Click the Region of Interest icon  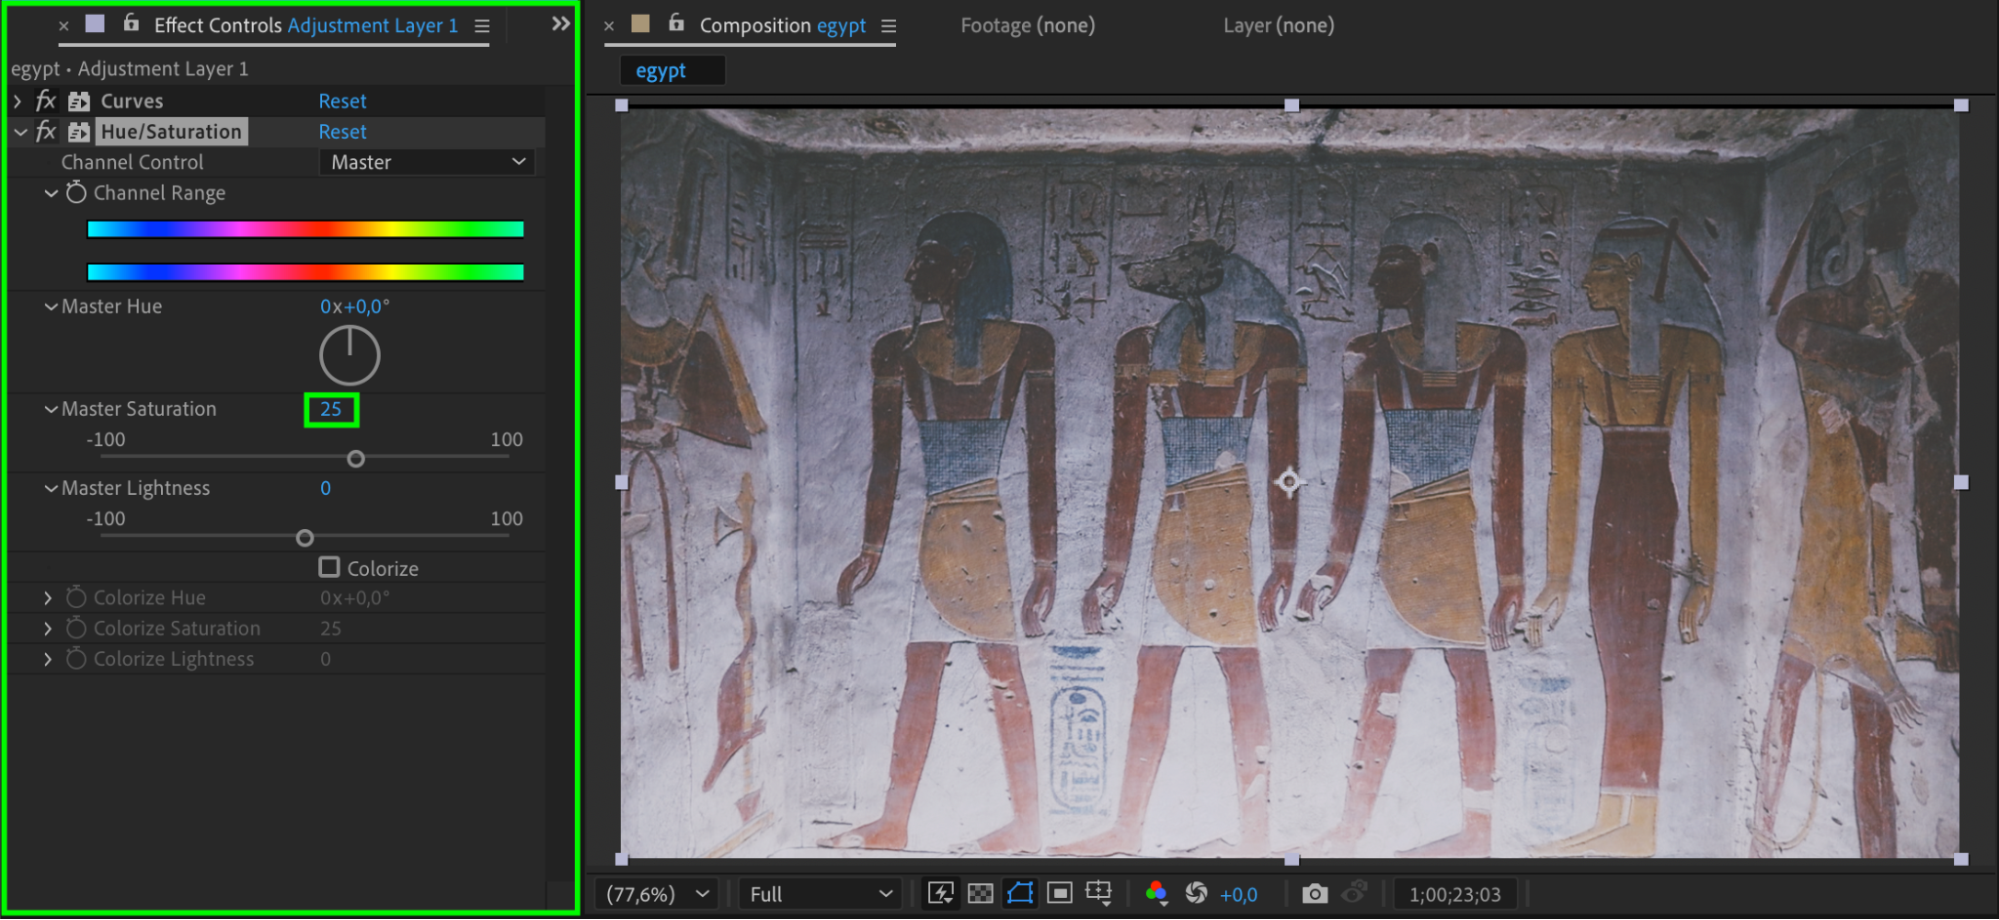(1060, 893)
